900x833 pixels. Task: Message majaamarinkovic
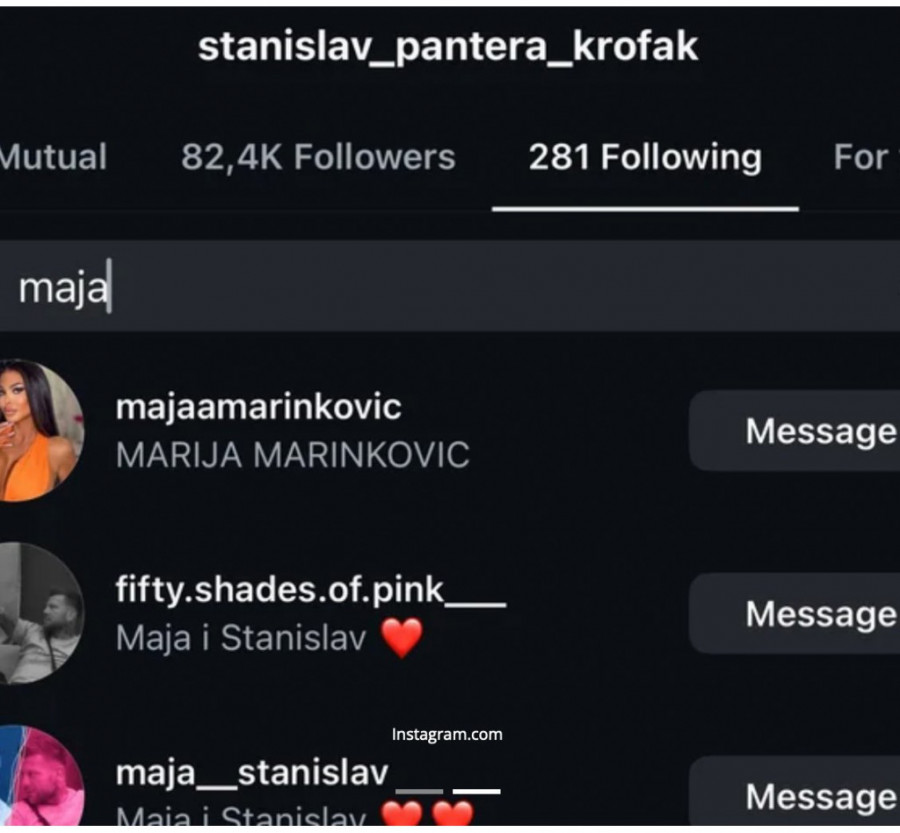pos(795,431)
